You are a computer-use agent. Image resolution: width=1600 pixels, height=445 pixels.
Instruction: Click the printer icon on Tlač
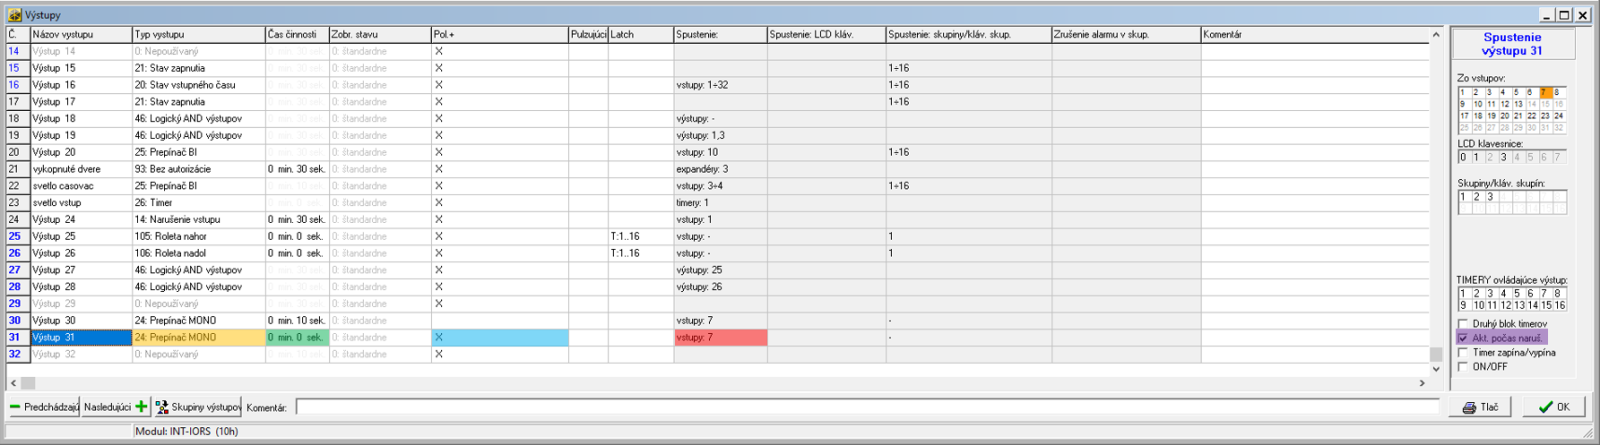tap(1469, 407)
